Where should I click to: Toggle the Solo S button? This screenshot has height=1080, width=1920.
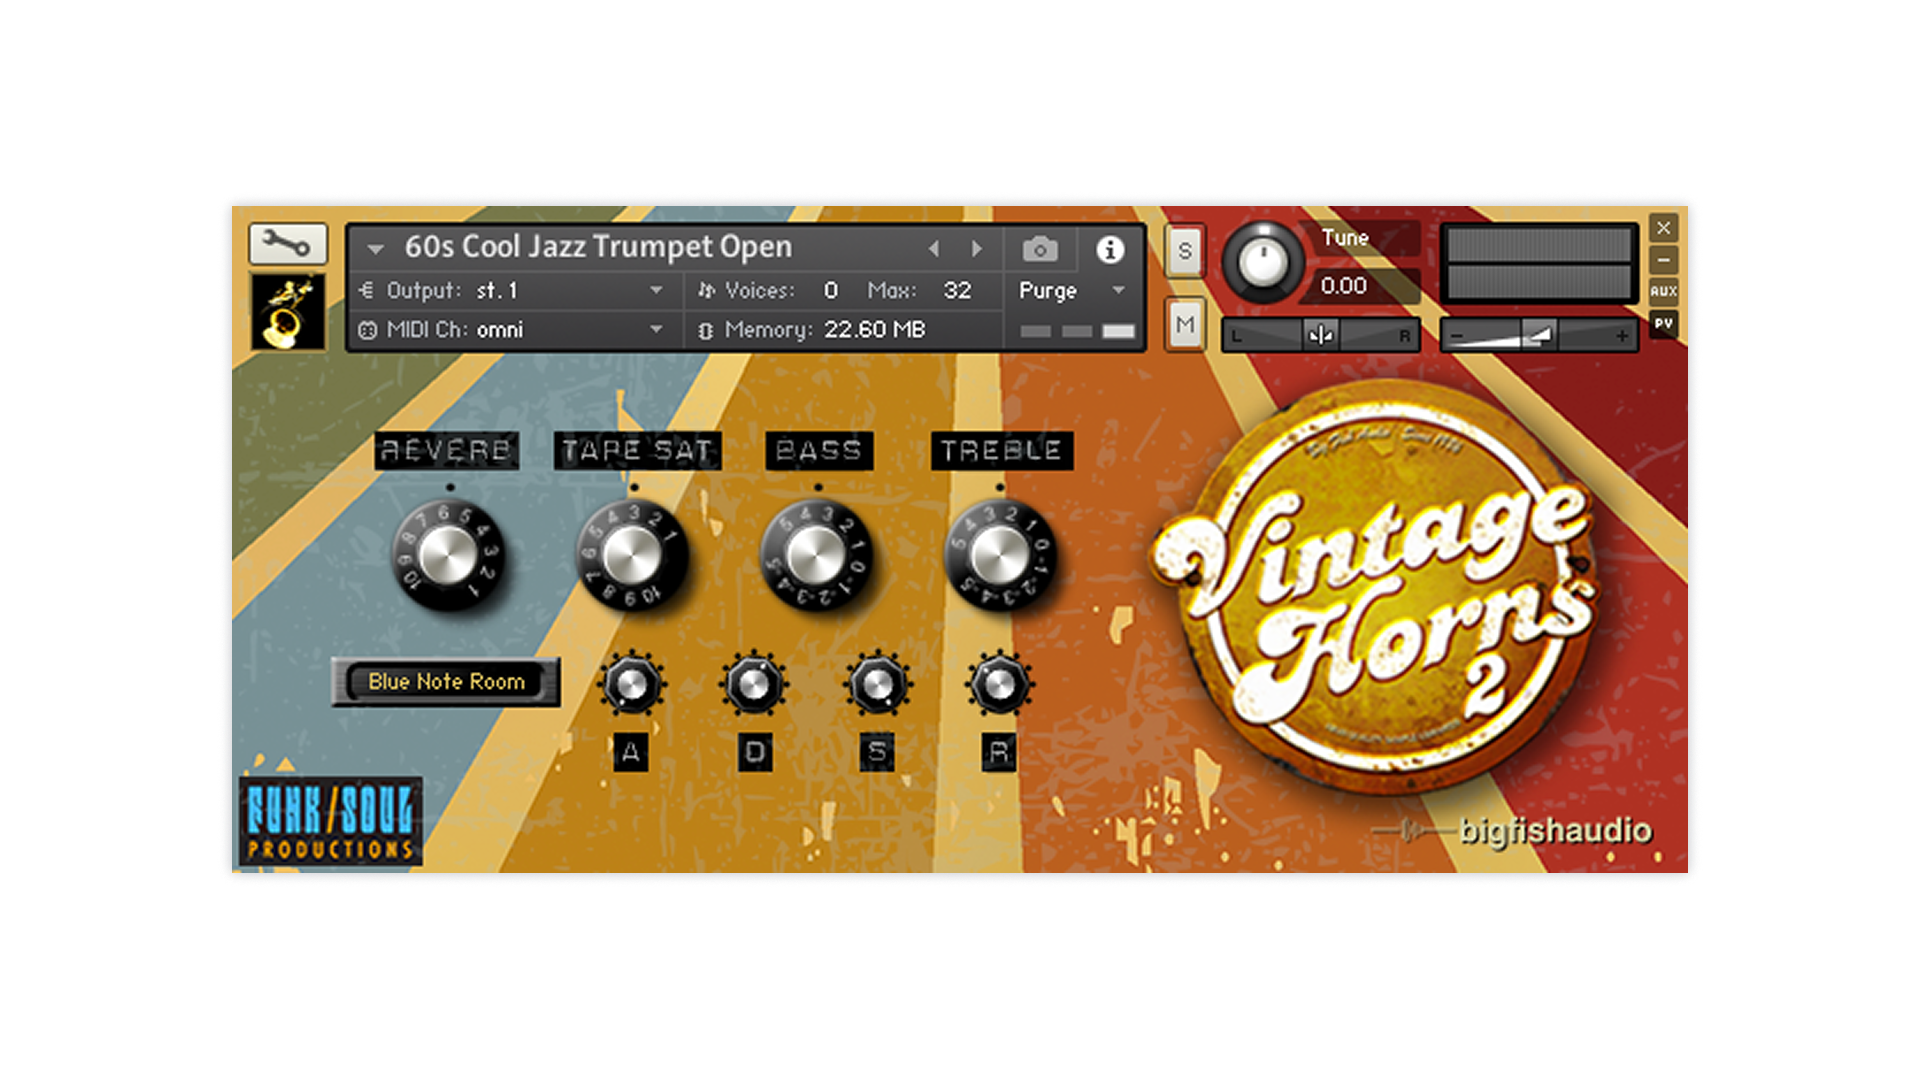[1185, 250]
